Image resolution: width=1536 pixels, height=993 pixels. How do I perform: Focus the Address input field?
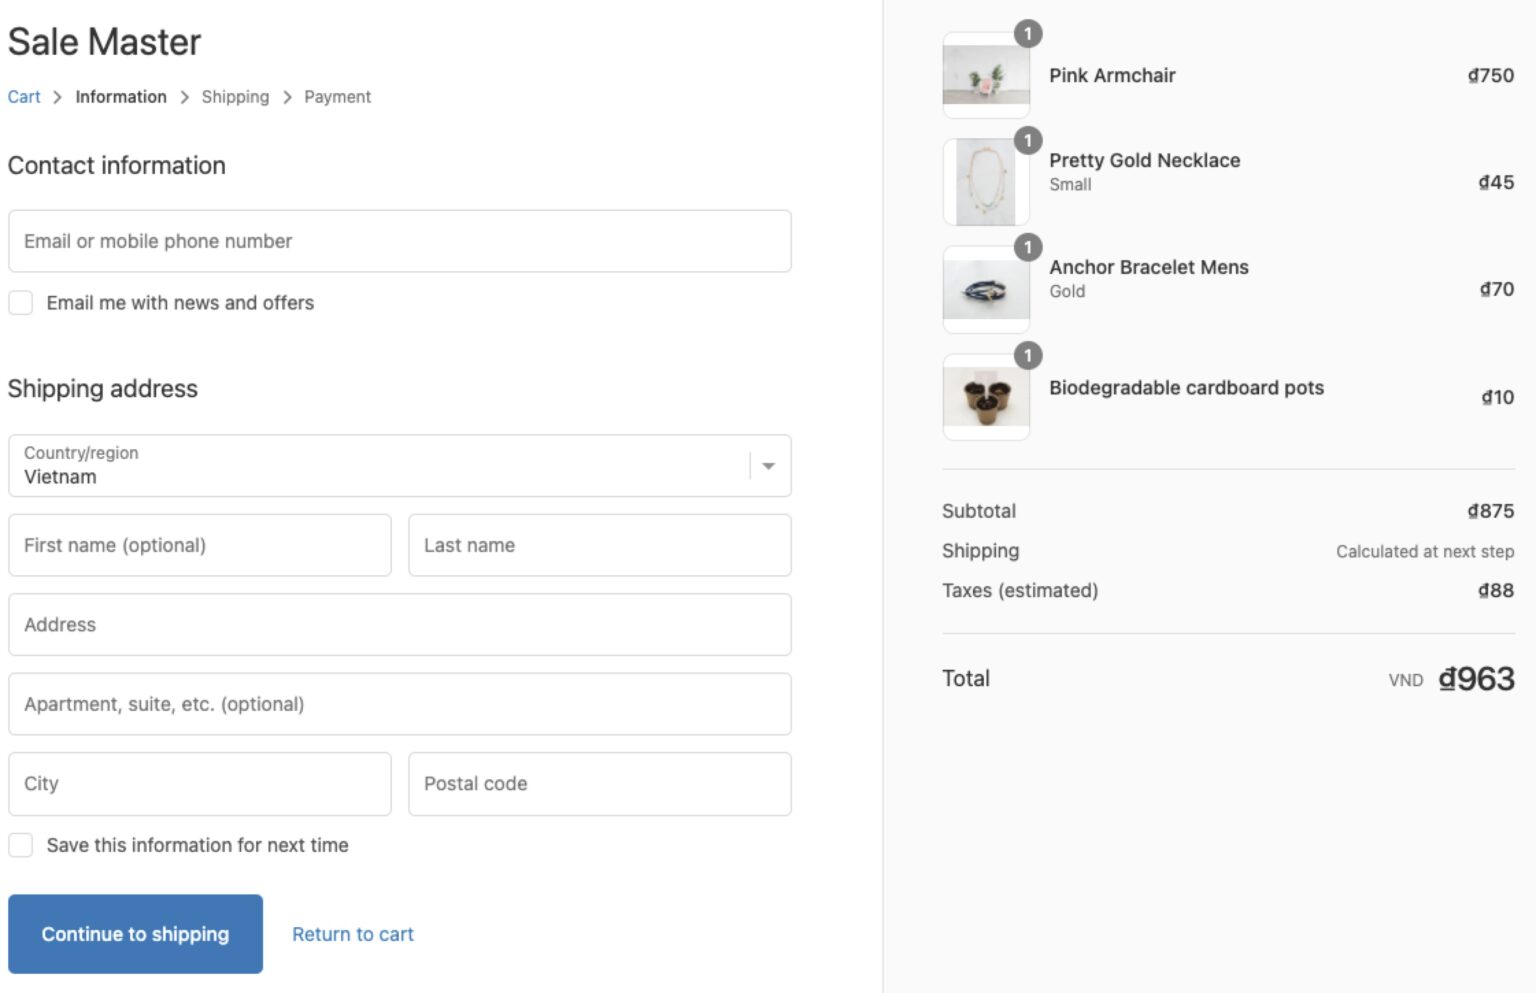[400, 625]
